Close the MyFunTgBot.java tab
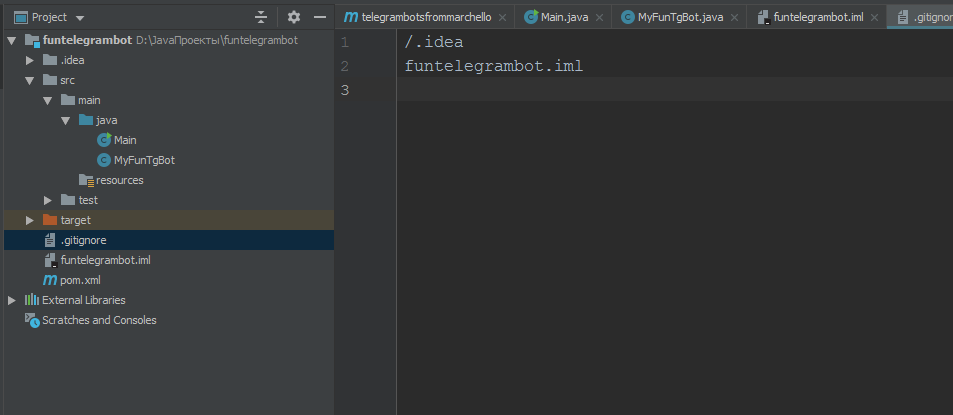 pyautogui.click(x=735, y=18)
